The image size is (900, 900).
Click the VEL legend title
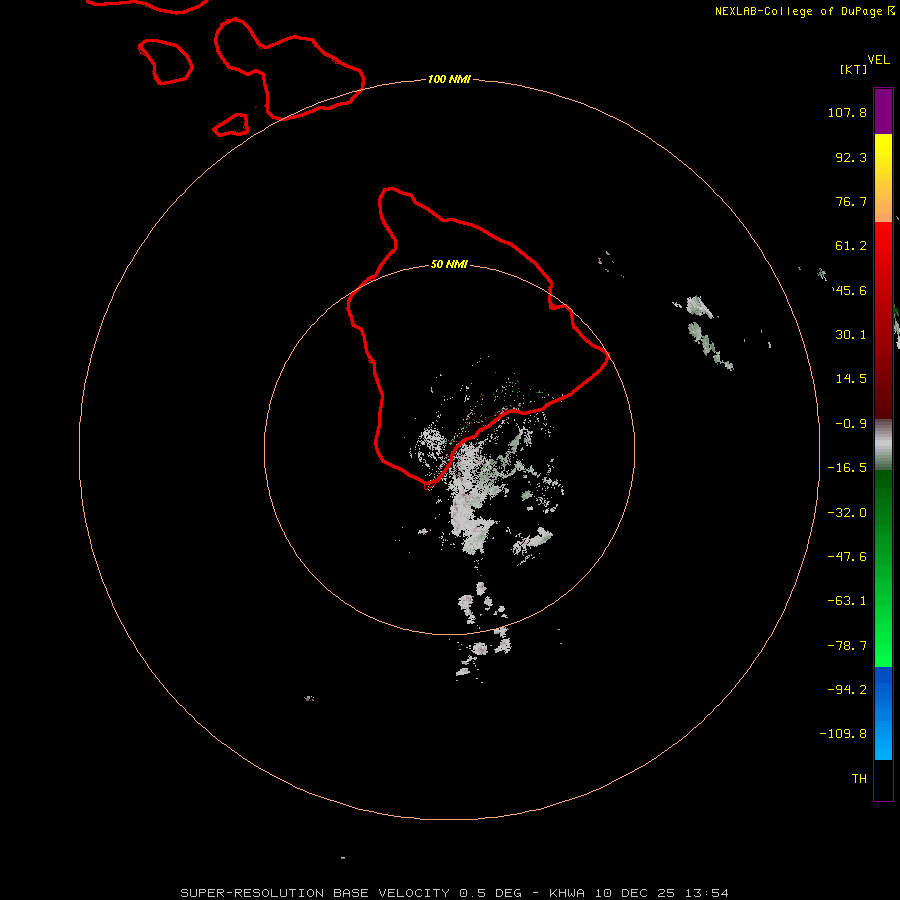tap(878, 60)
